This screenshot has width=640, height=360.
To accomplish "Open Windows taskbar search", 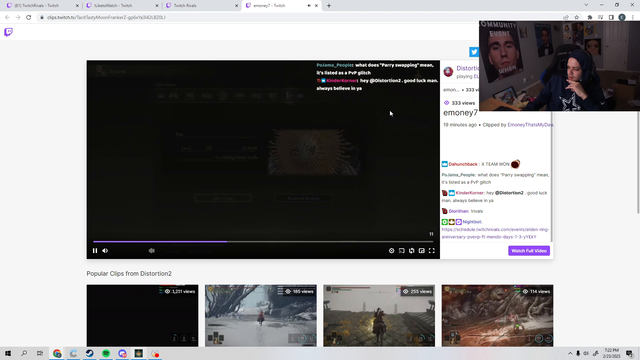I will pyautogui.click(x=24, y=353).
